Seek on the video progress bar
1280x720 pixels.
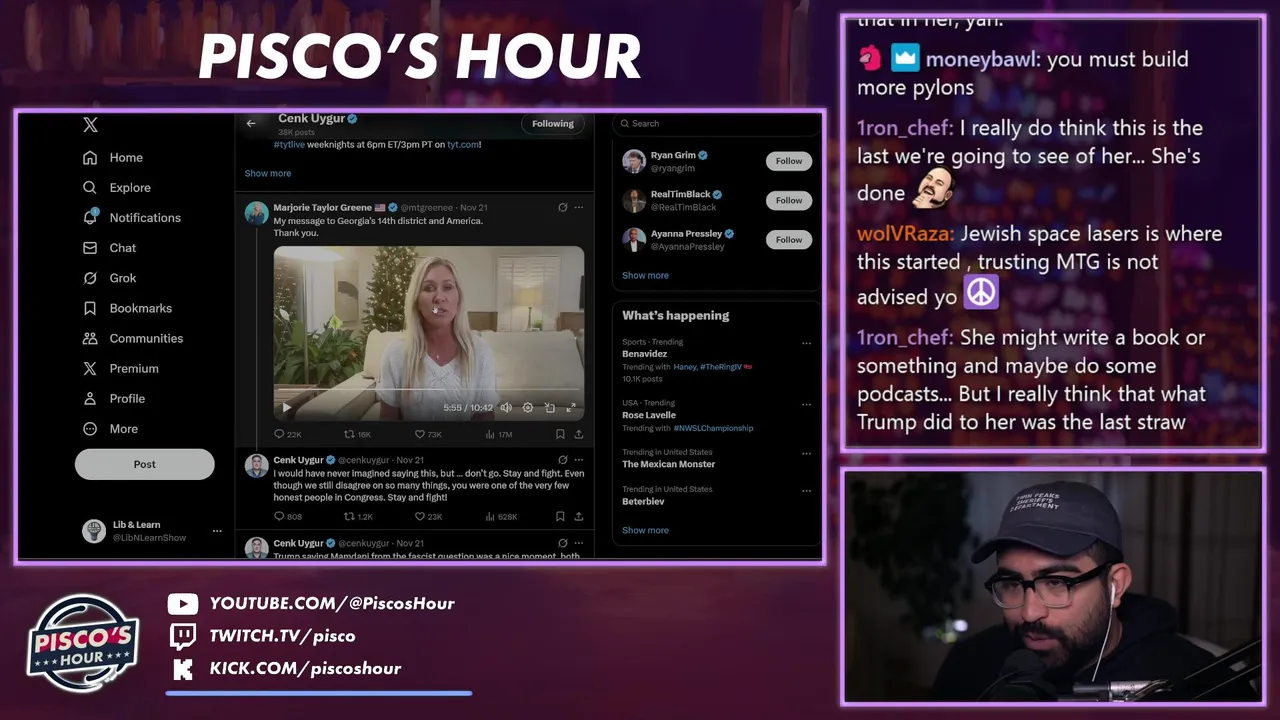pyautogui.click(x=428, y=388)
